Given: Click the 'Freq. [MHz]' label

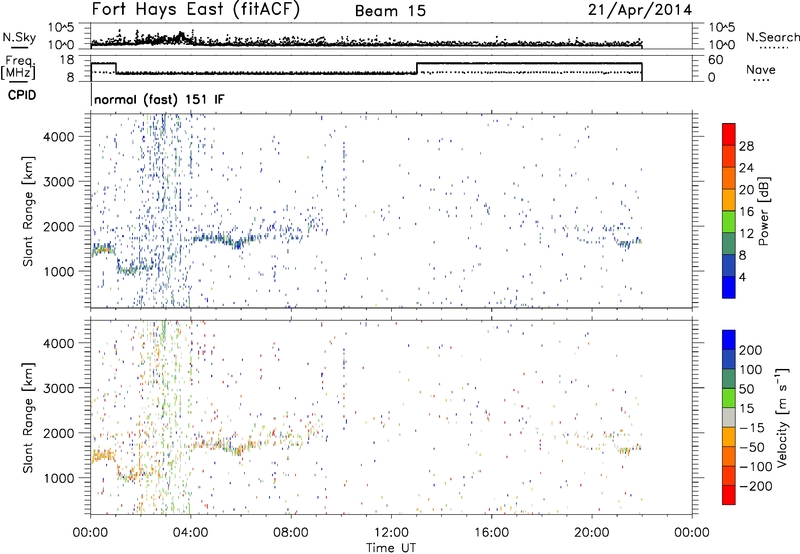Looking at the screenshot, I should tap(18, 68).
